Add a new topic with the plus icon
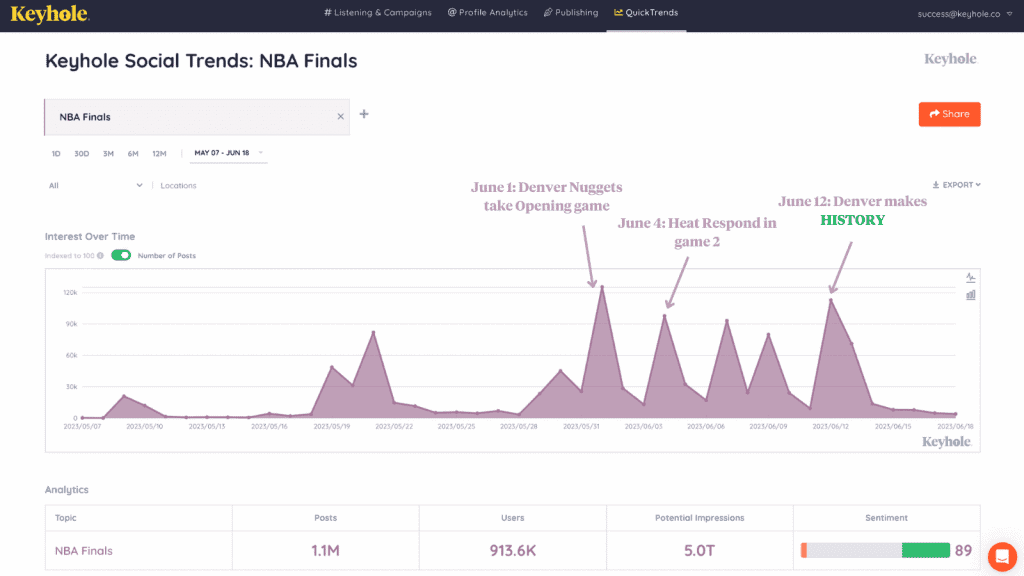Screen dimensions: 1024x576 click(x=364, y=114)
